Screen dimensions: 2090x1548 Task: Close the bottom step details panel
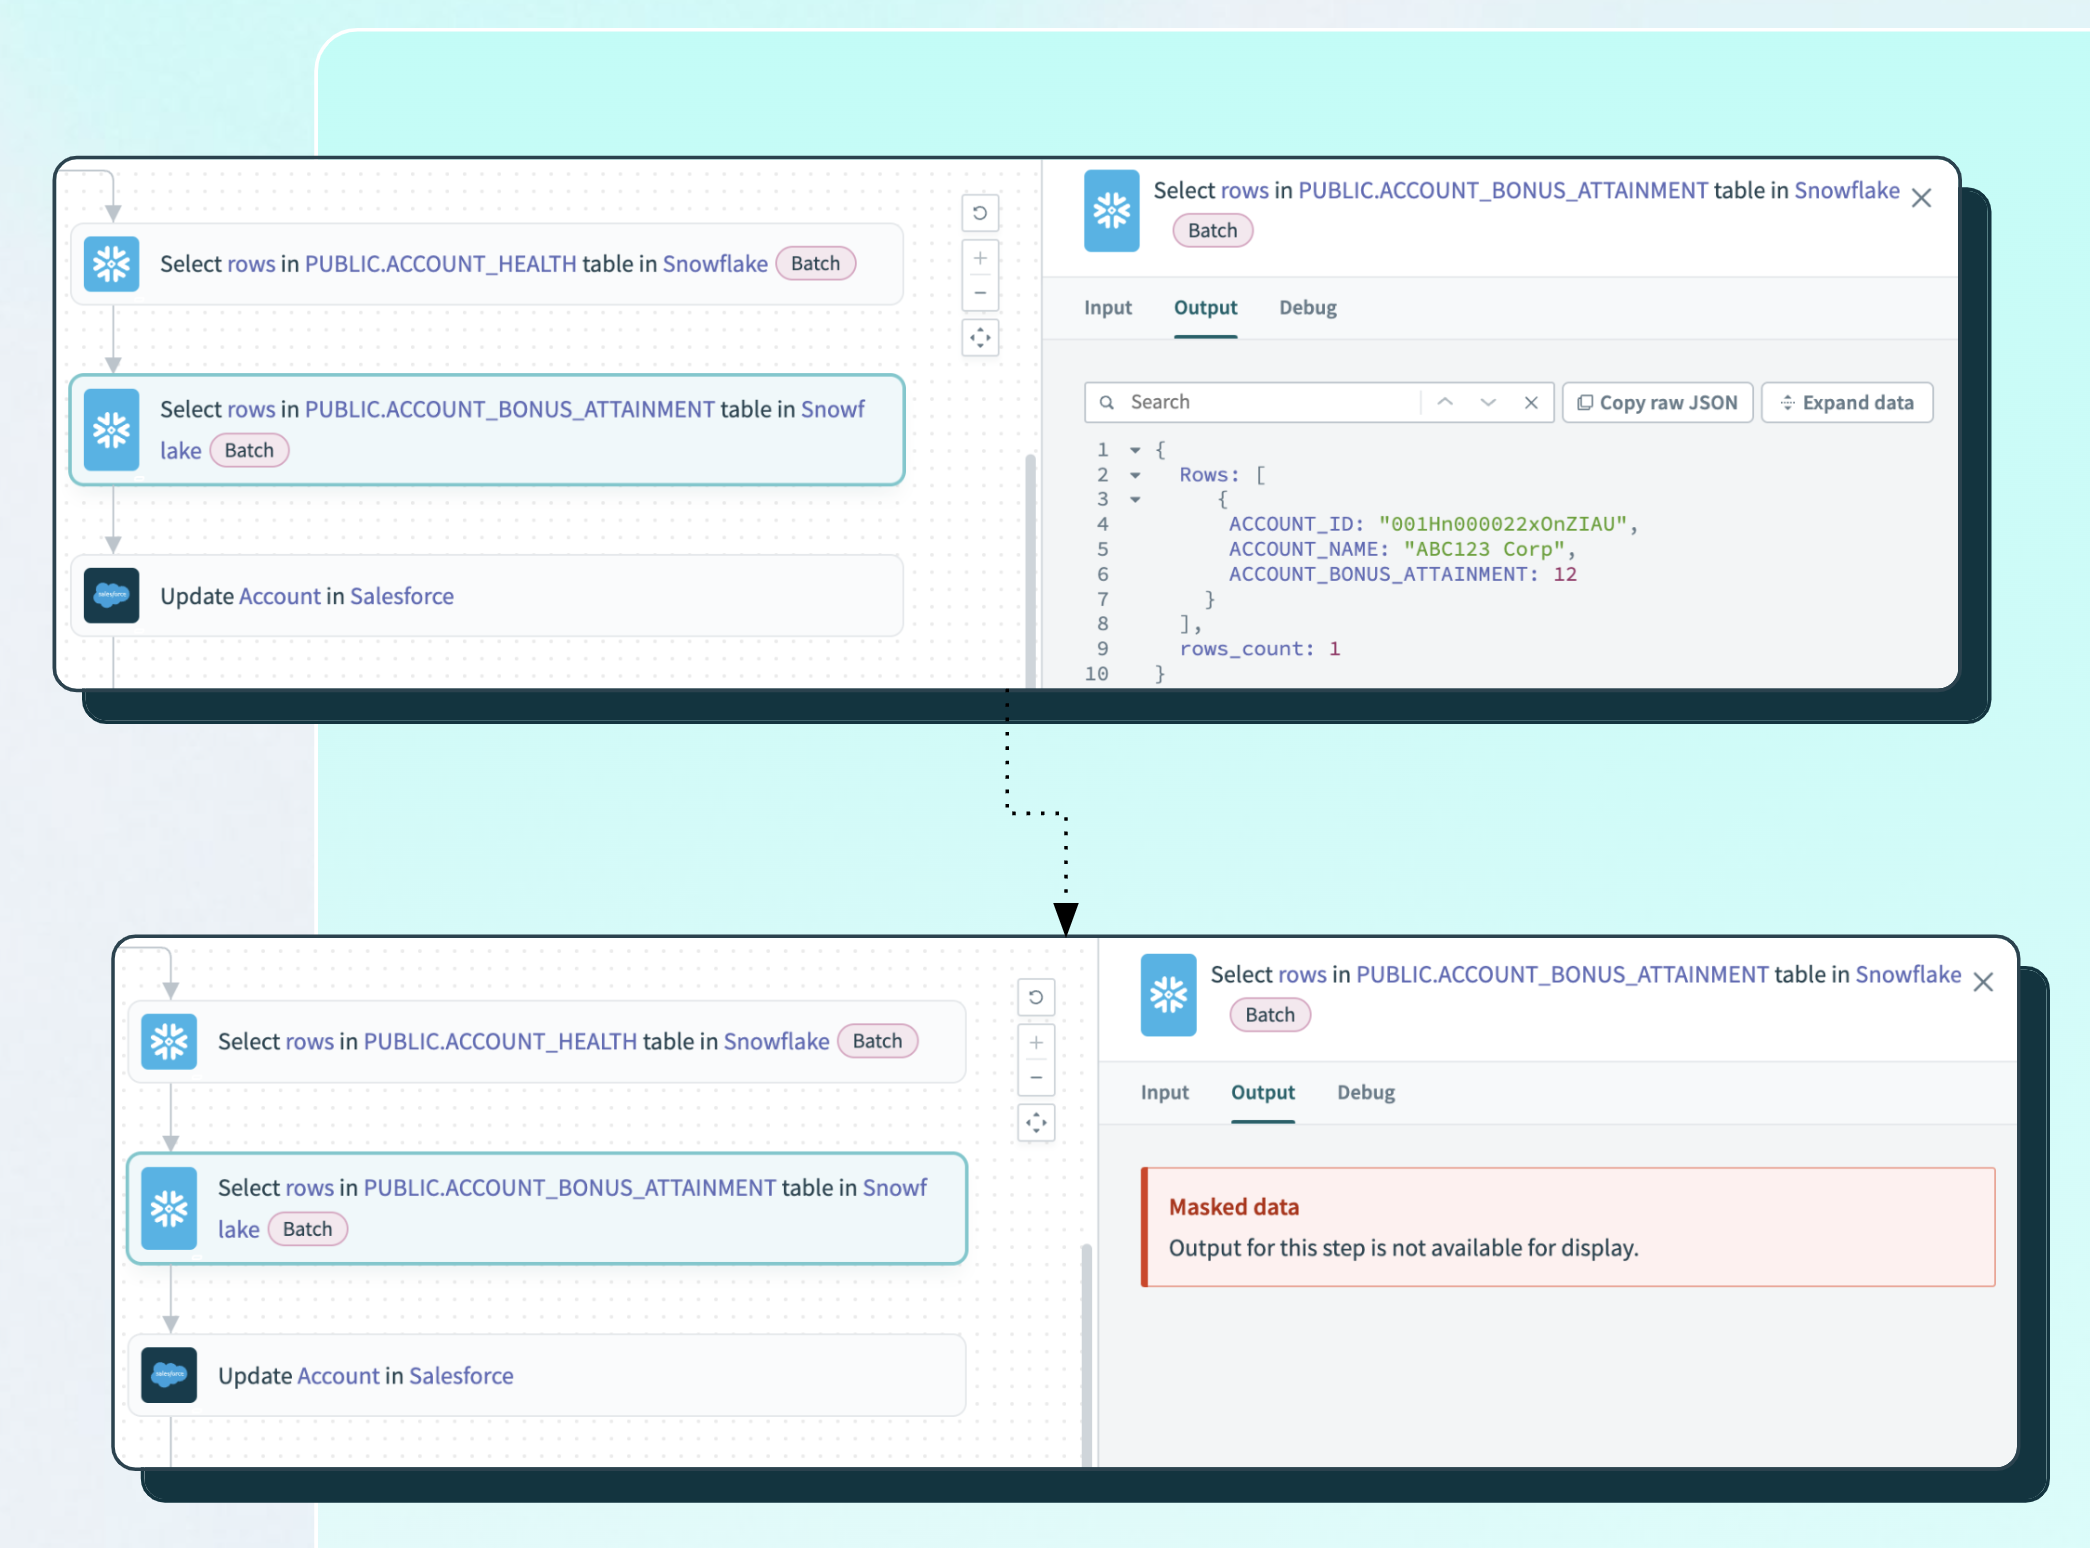pos(1983,982)
